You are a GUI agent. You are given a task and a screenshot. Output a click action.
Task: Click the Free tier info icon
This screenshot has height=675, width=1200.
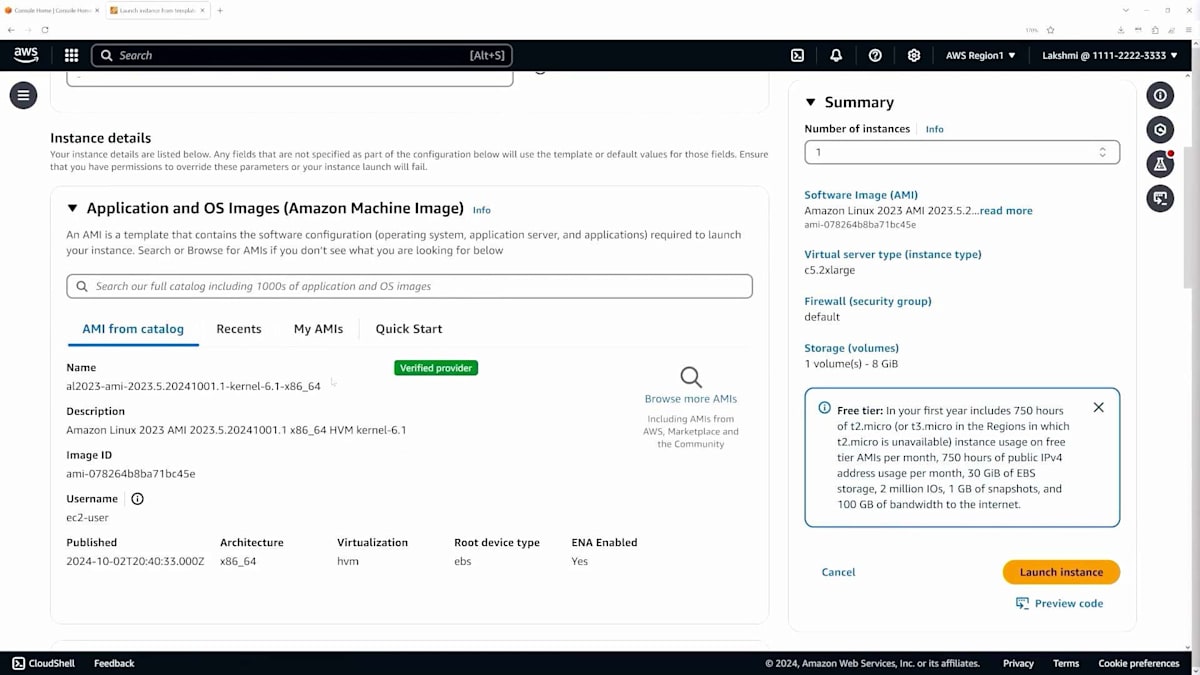click(825, 408)
